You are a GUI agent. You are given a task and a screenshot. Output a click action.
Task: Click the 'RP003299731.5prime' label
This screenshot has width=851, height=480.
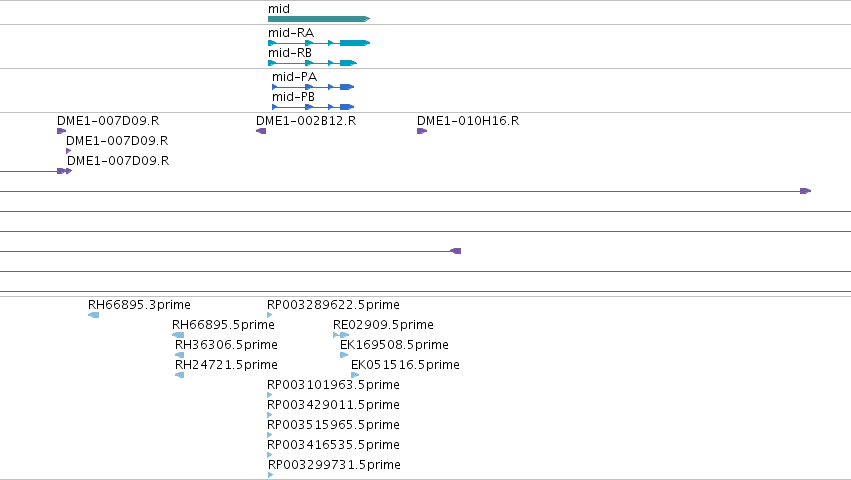click(334, 465)
